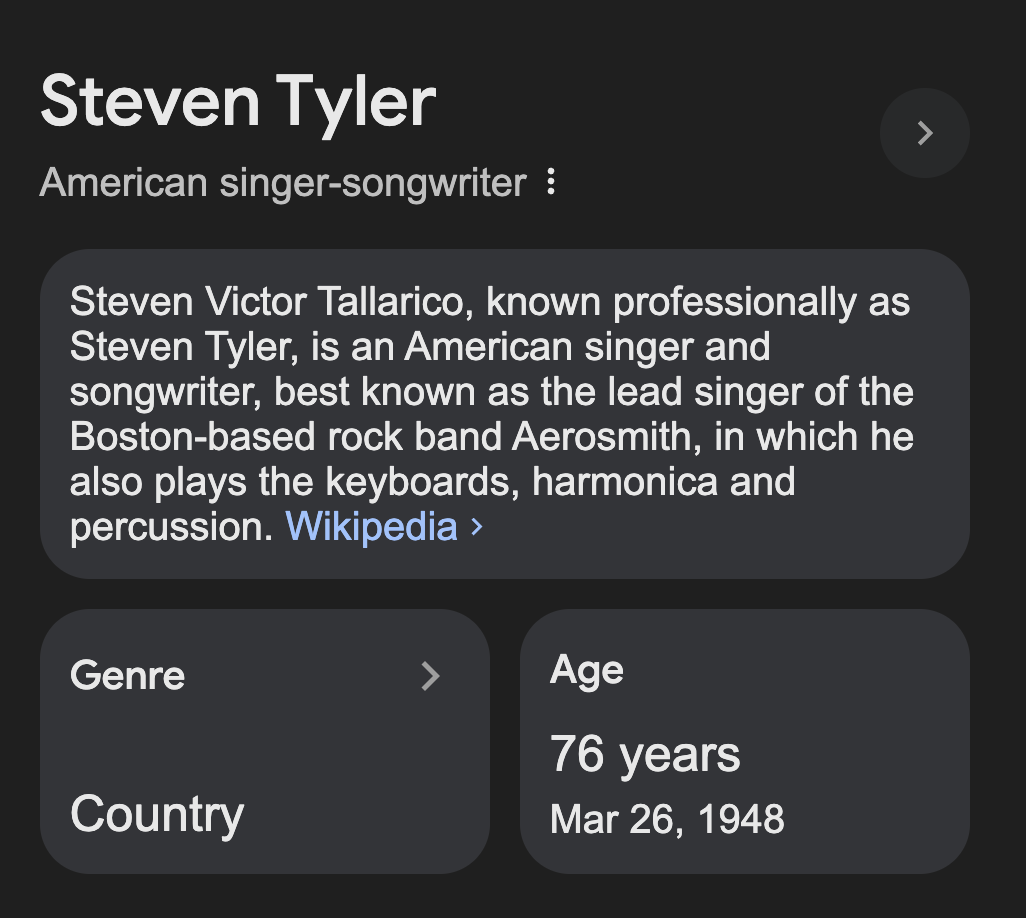
Task: Click the small chevron after Wikipedia
Action: 477,526
